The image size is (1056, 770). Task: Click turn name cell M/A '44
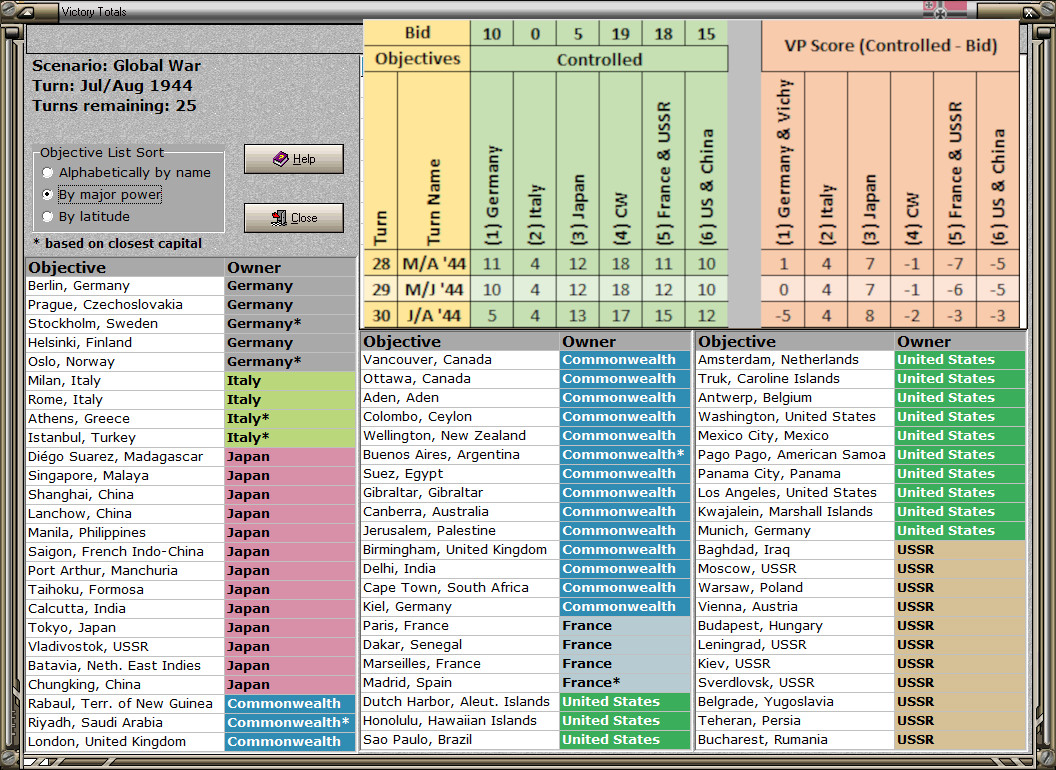433,263
